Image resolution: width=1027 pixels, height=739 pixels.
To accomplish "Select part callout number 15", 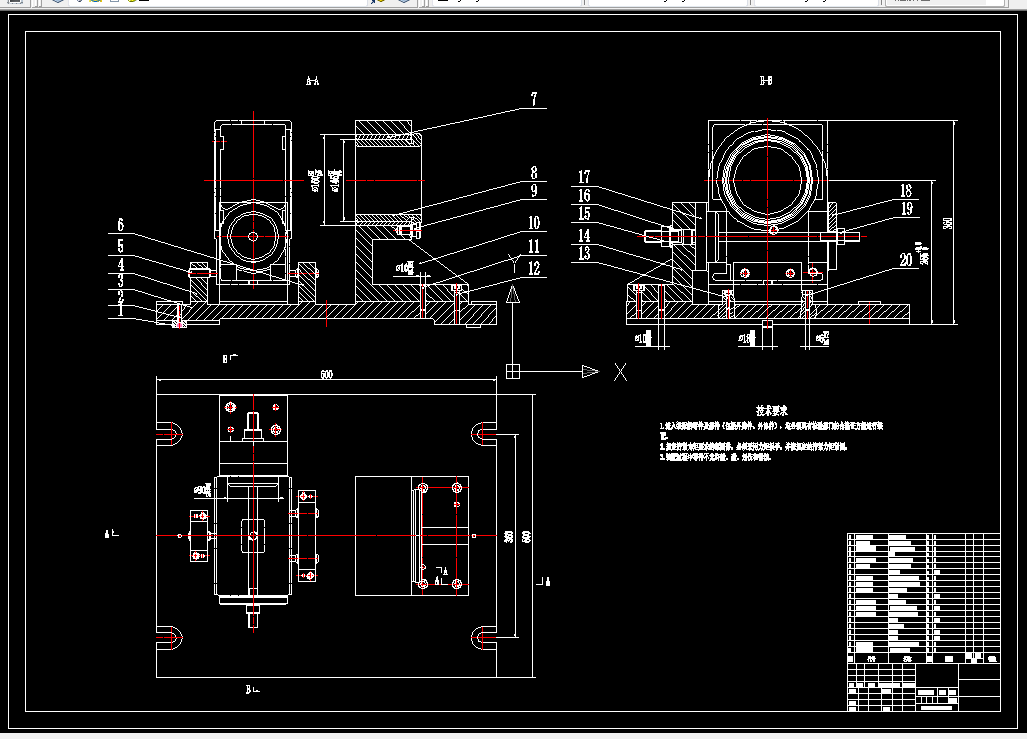I will [x=584, y=214].
